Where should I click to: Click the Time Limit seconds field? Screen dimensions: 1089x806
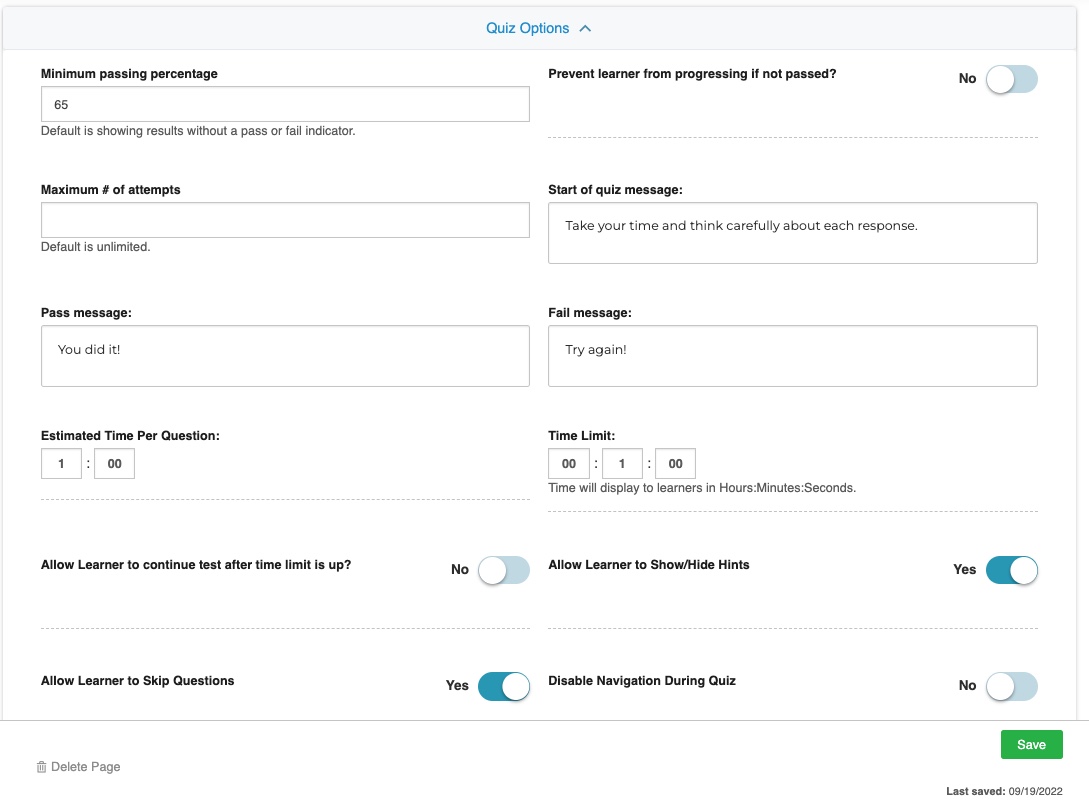674,463
